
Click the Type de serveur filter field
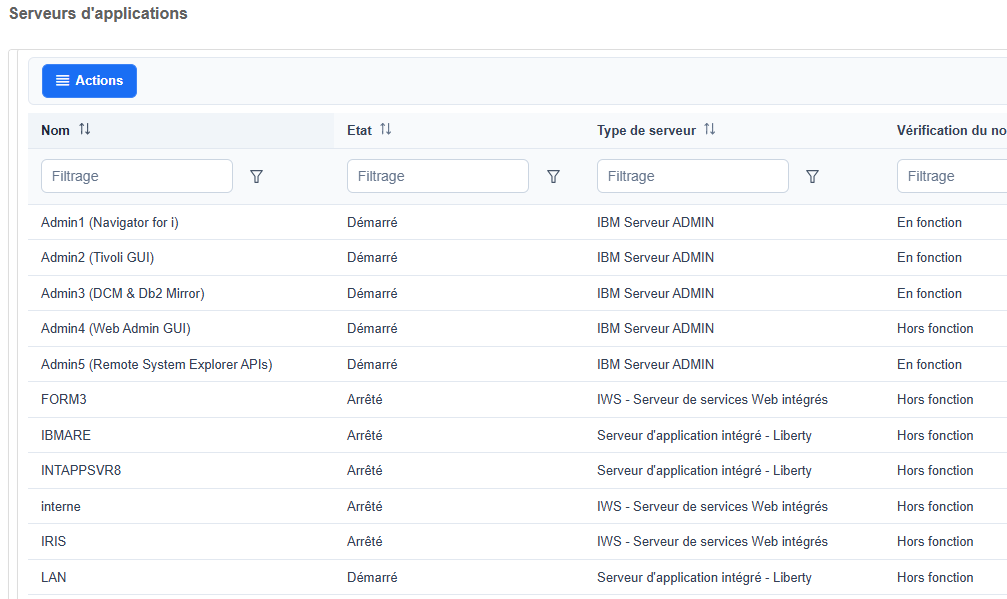[693, 176]
